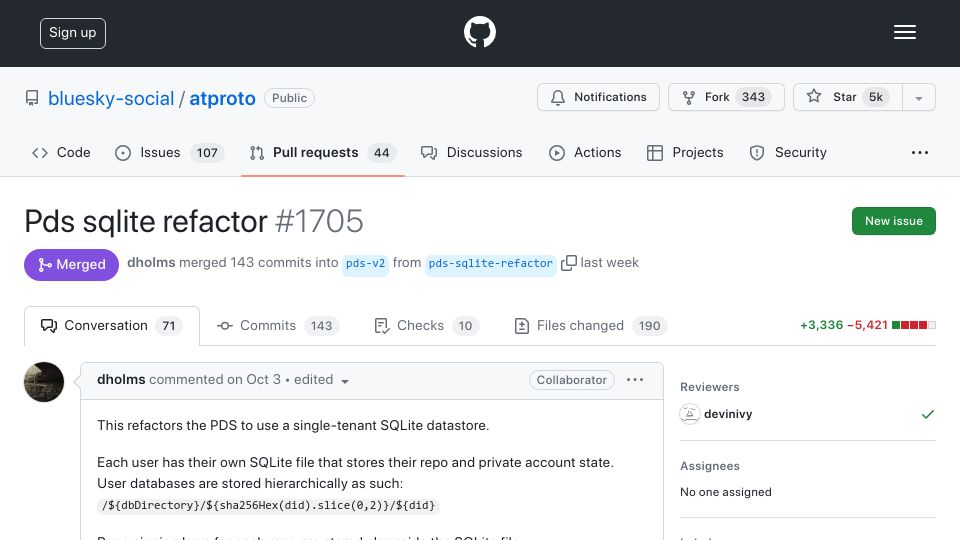
Task: Click the #1705 pull request number
Action: point(319,221)
